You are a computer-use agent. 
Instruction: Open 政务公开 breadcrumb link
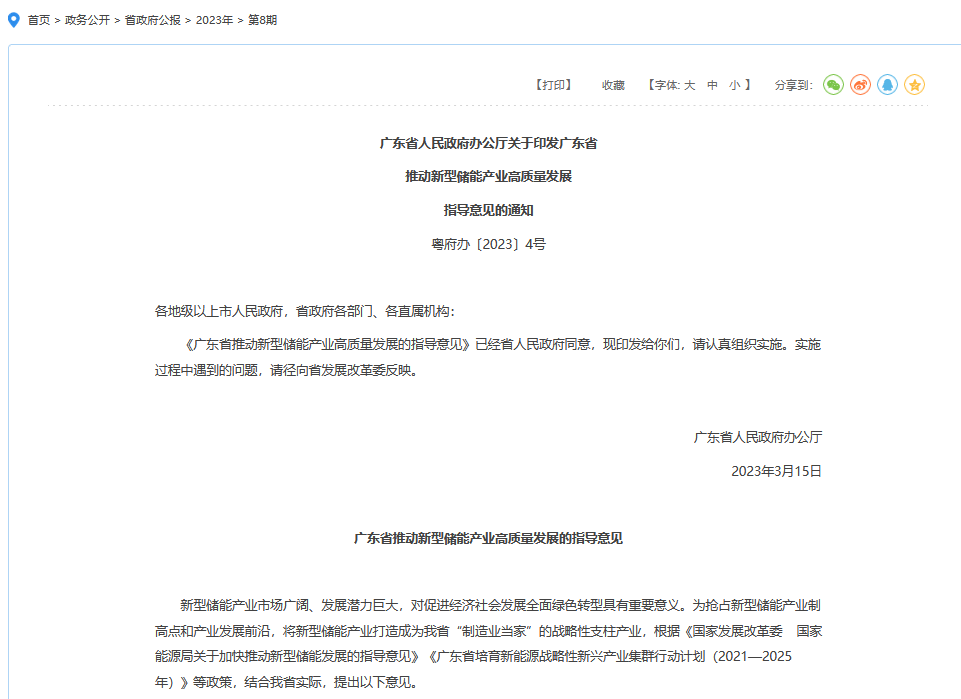click(x=87, y=20)
